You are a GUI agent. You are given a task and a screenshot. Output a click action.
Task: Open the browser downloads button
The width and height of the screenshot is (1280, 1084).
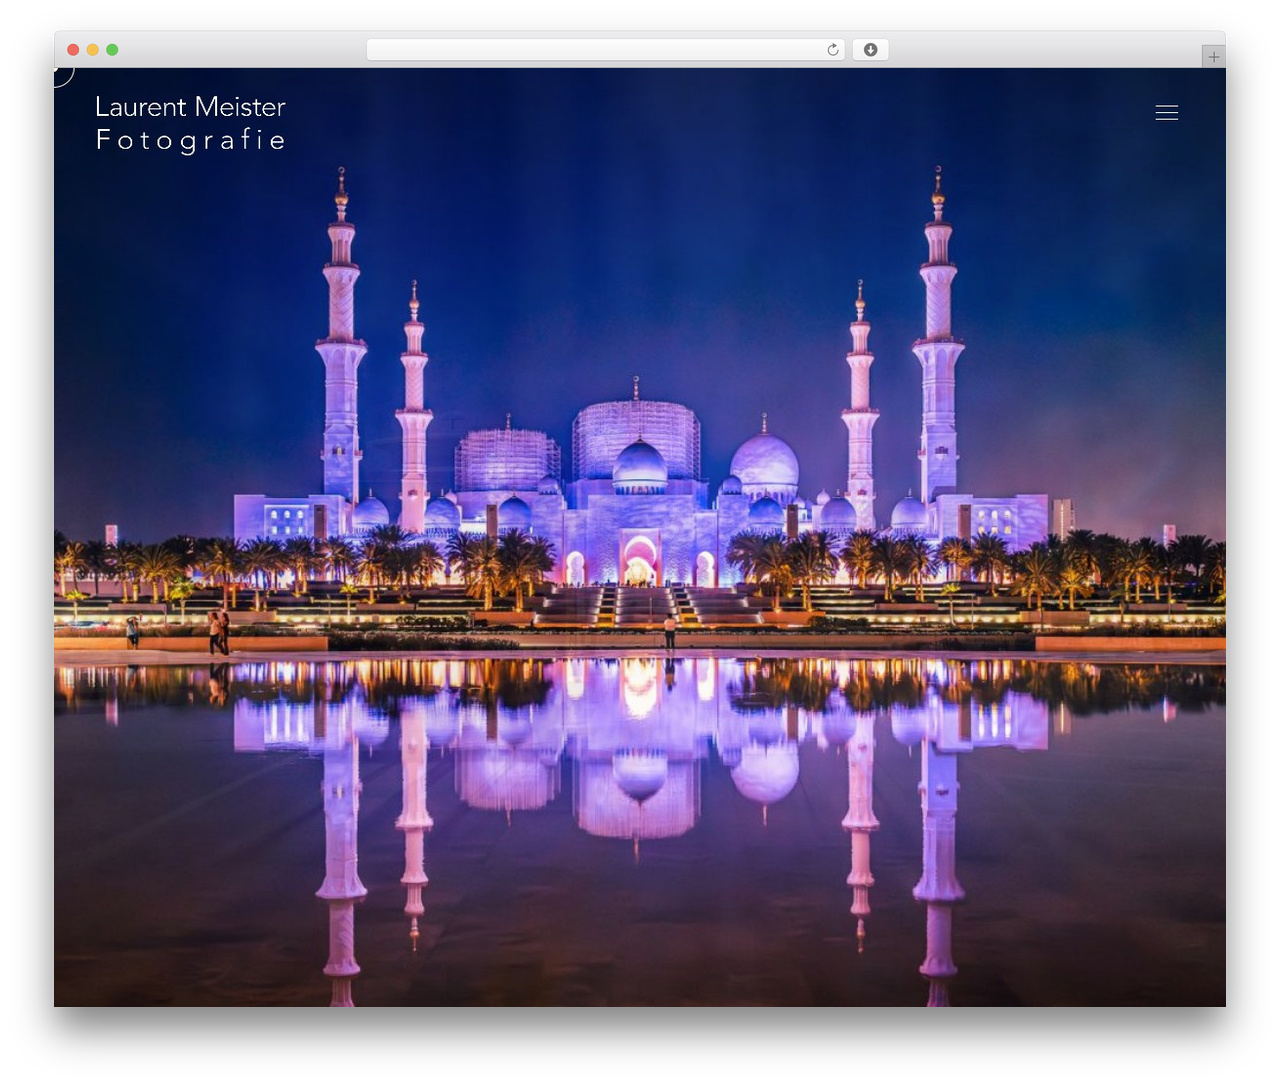click(870, 50)
